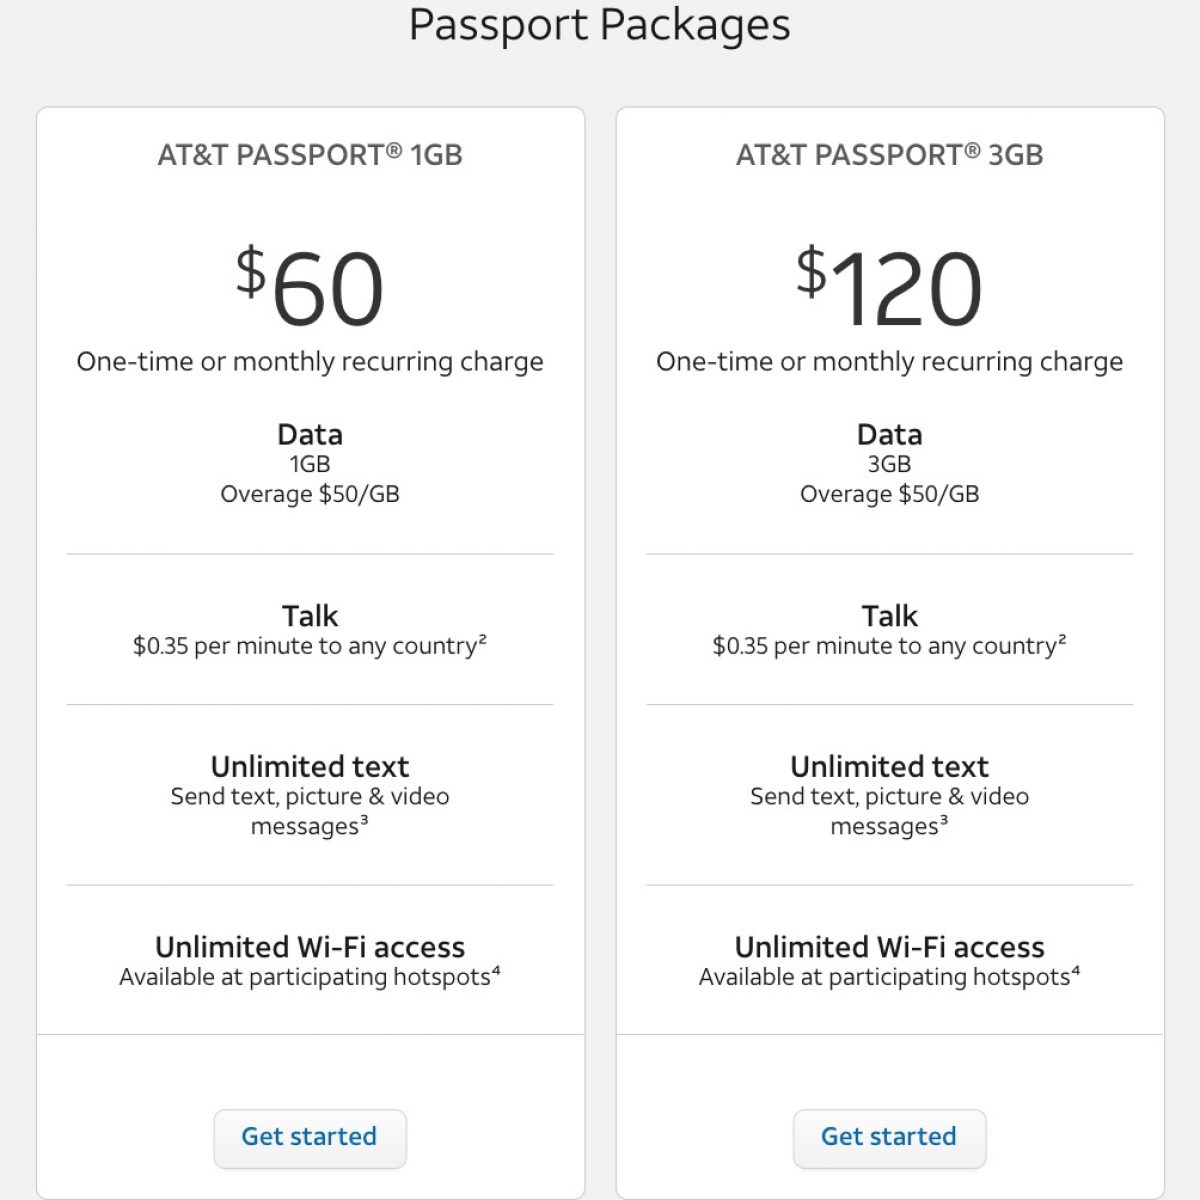
Task: Select the AT&T PASSPORT 3GB card title
Action: click(x=889, y=155)
